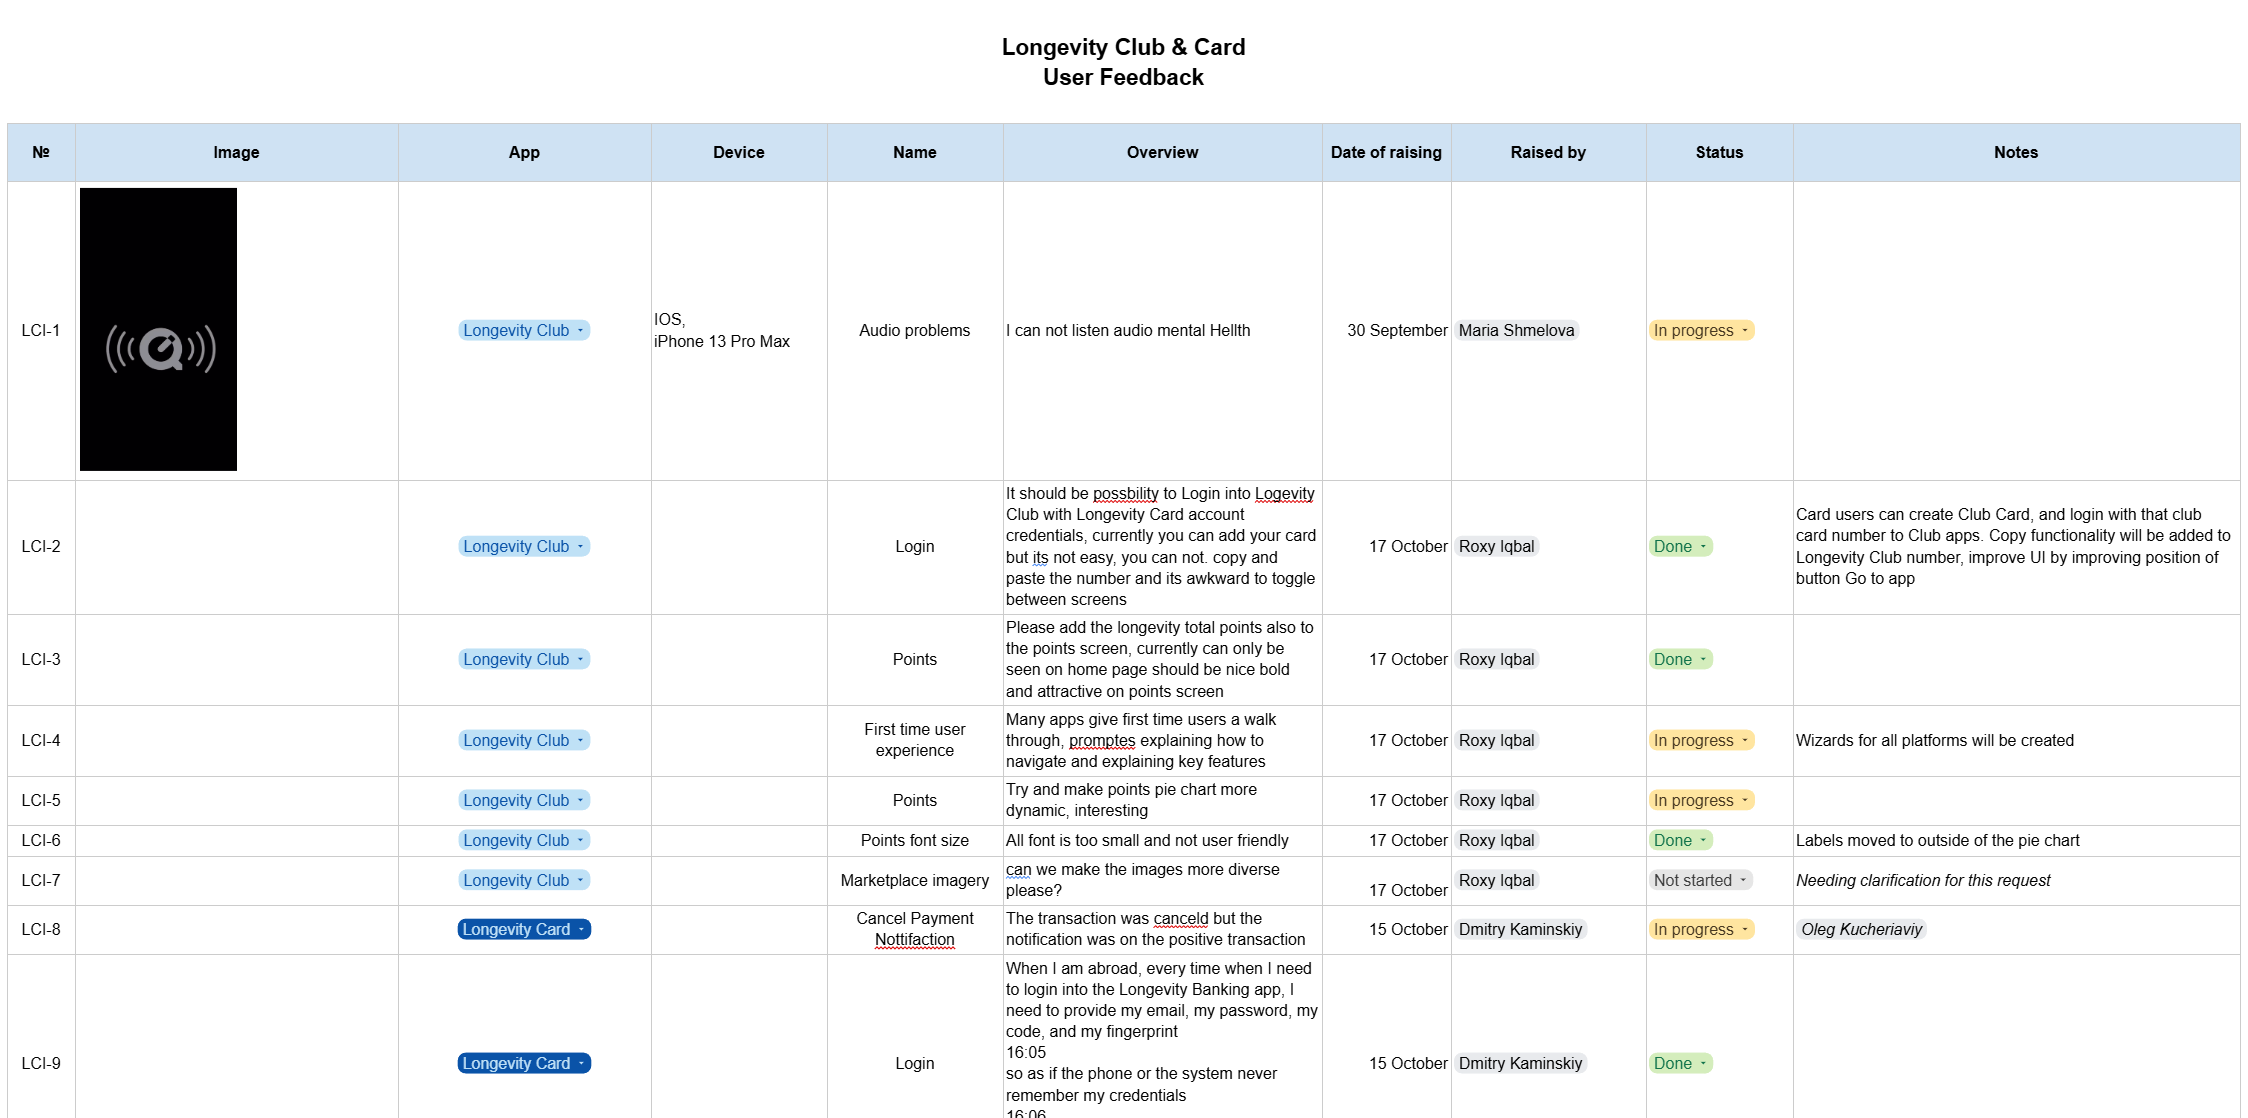Open LCI-1 In progress status dropdown
The image size is (2248, 1118).
click(1744, 331)
